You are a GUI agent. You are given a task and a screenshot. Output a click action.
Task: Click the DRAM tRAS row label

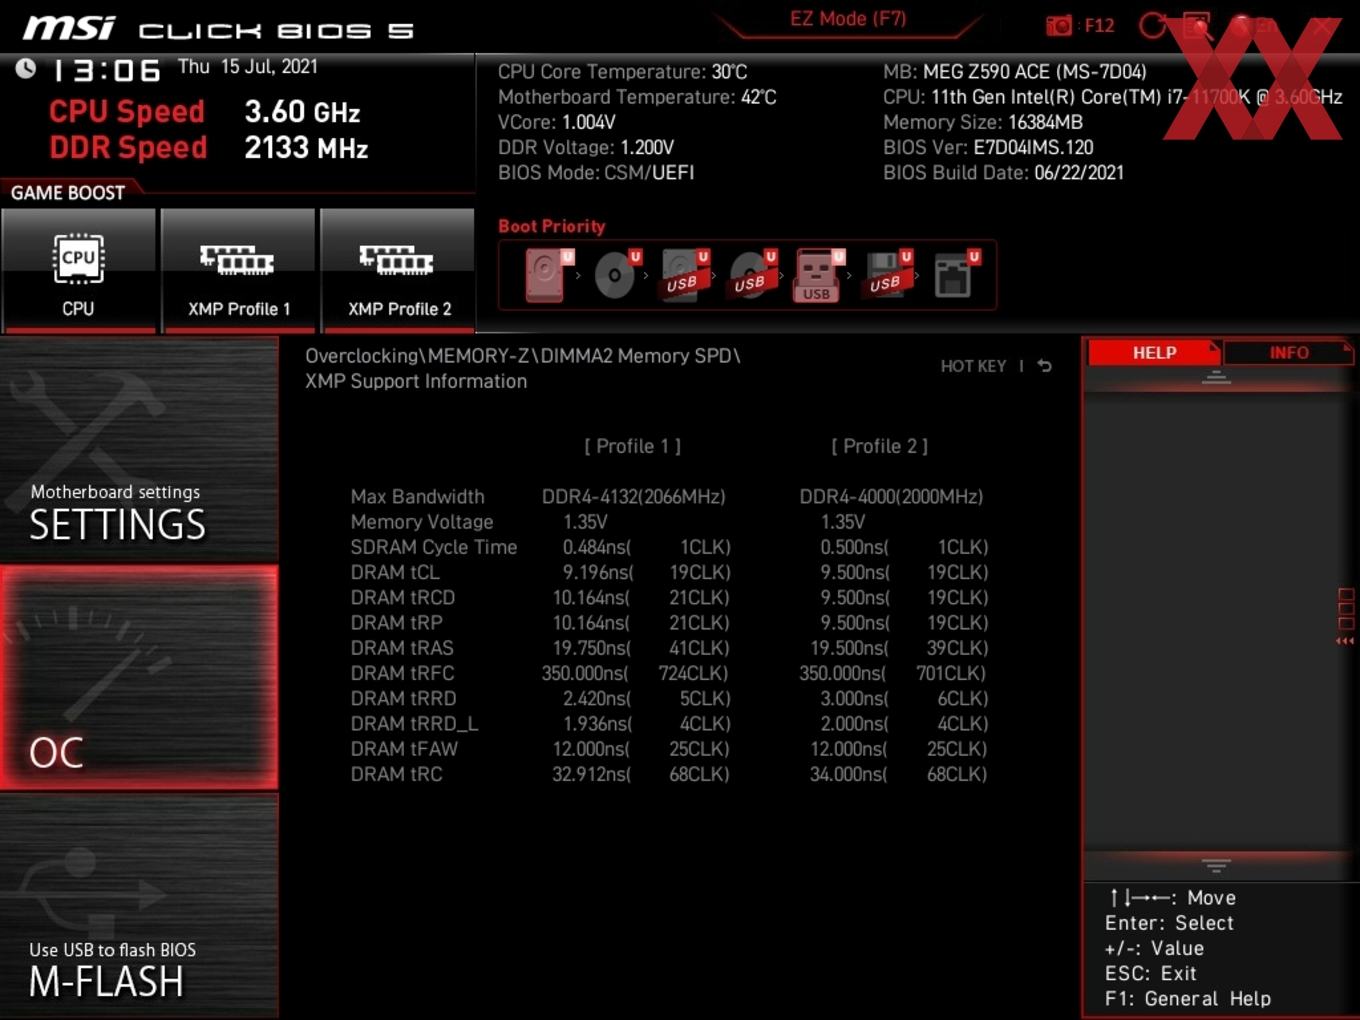[x=402, y=648]
